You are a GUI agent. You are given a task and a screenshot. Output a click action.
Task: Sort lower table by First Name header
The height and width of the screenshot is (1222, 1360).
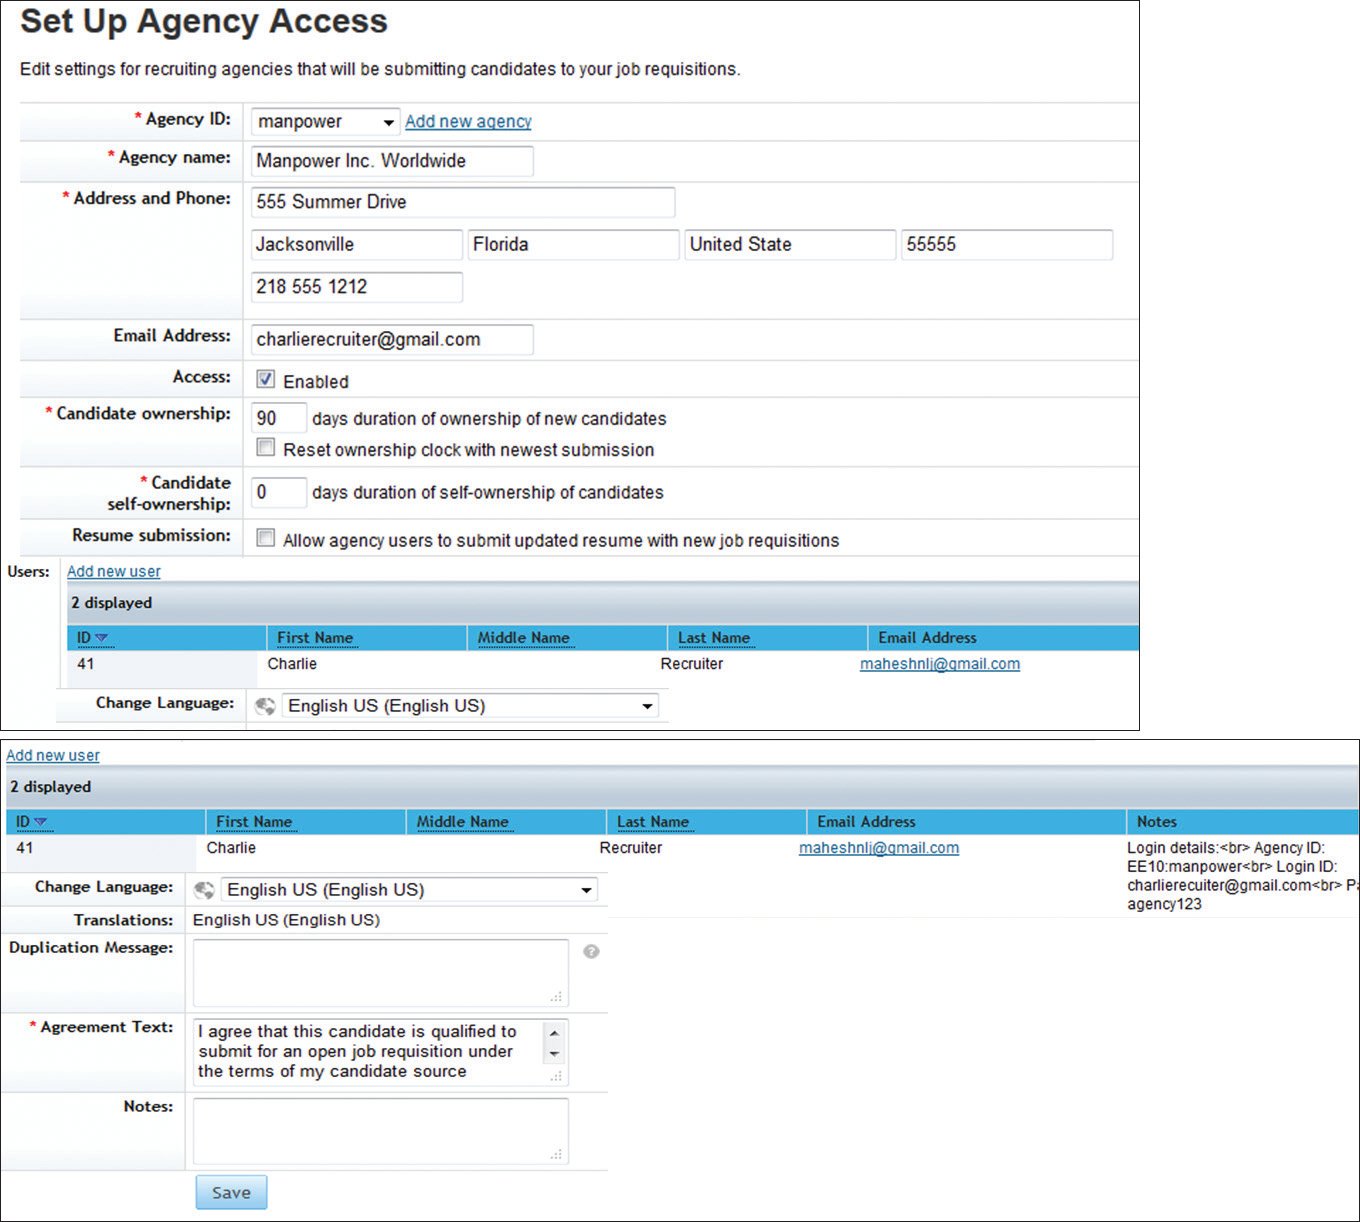(x=254, y=822)
